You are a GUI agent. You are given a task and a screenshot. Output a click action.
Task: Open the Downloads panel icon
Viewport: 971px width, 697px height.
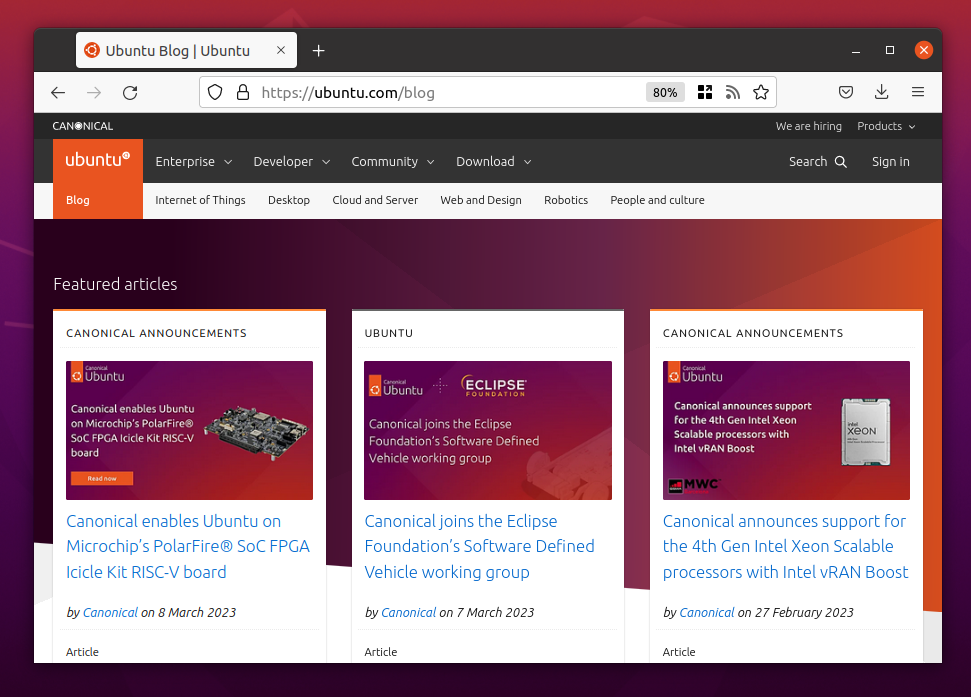(x=882, y=92)
